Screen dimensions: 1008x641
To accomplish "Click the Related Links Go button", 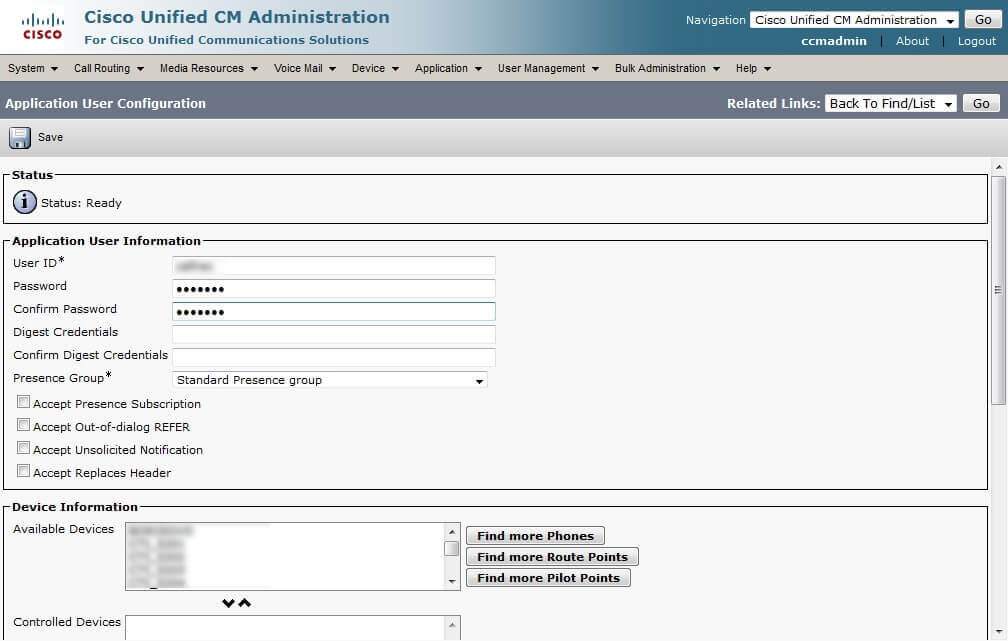I will 981,104.
